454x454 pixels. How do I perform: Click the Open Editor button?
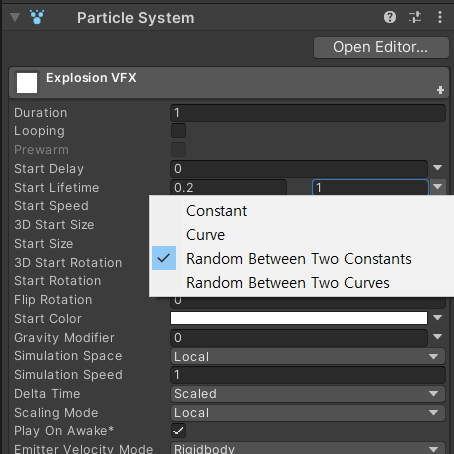[381, 47]
